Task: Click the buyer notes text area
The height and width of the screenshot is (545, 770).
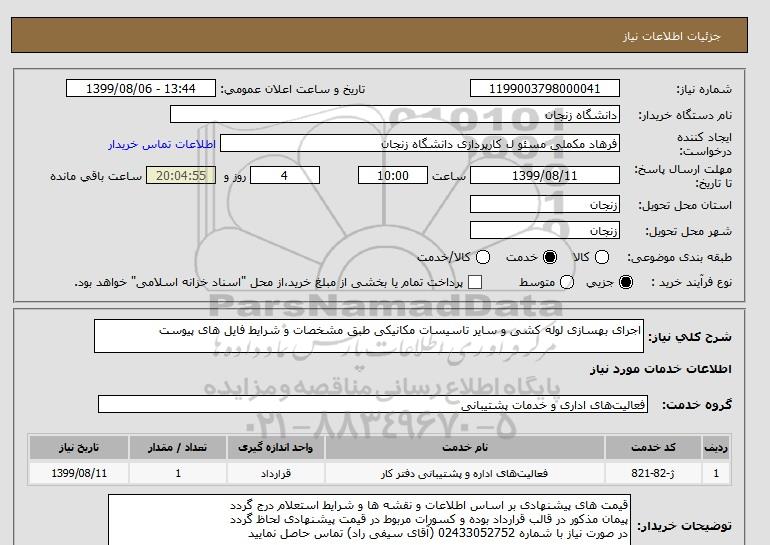Action: coord(369,520)
